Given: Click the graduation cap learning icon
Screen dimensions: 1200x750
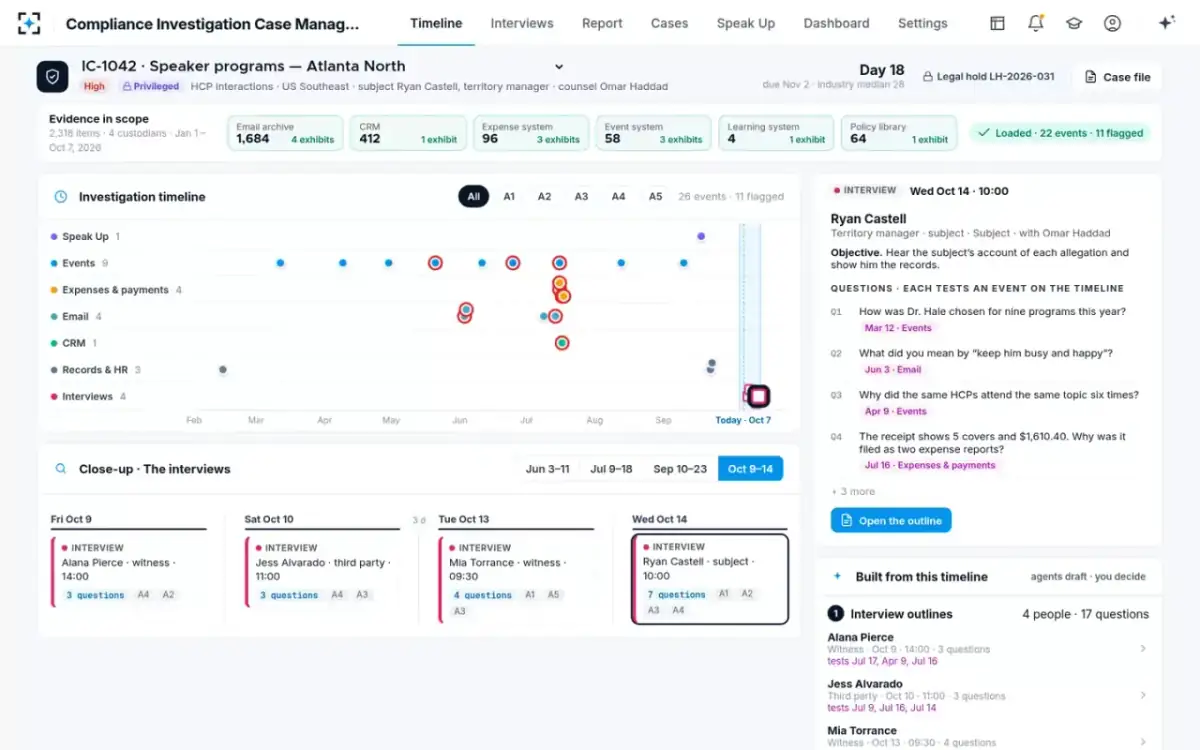Looking at the screenshot, I should [x=1074, y=23].
